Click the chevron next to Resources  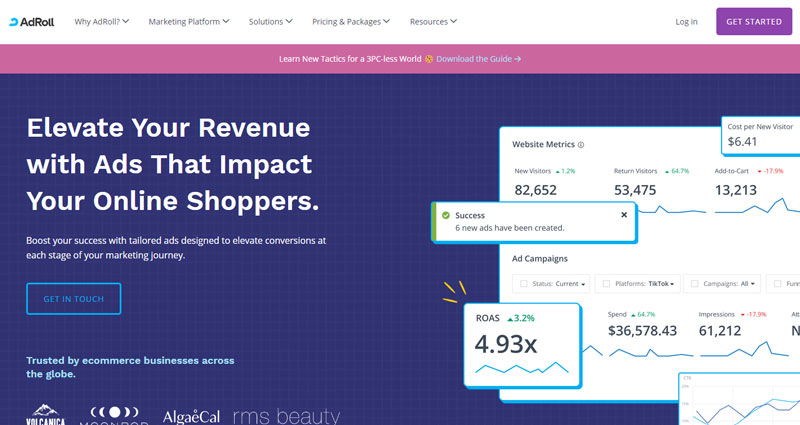coord(454,21)
